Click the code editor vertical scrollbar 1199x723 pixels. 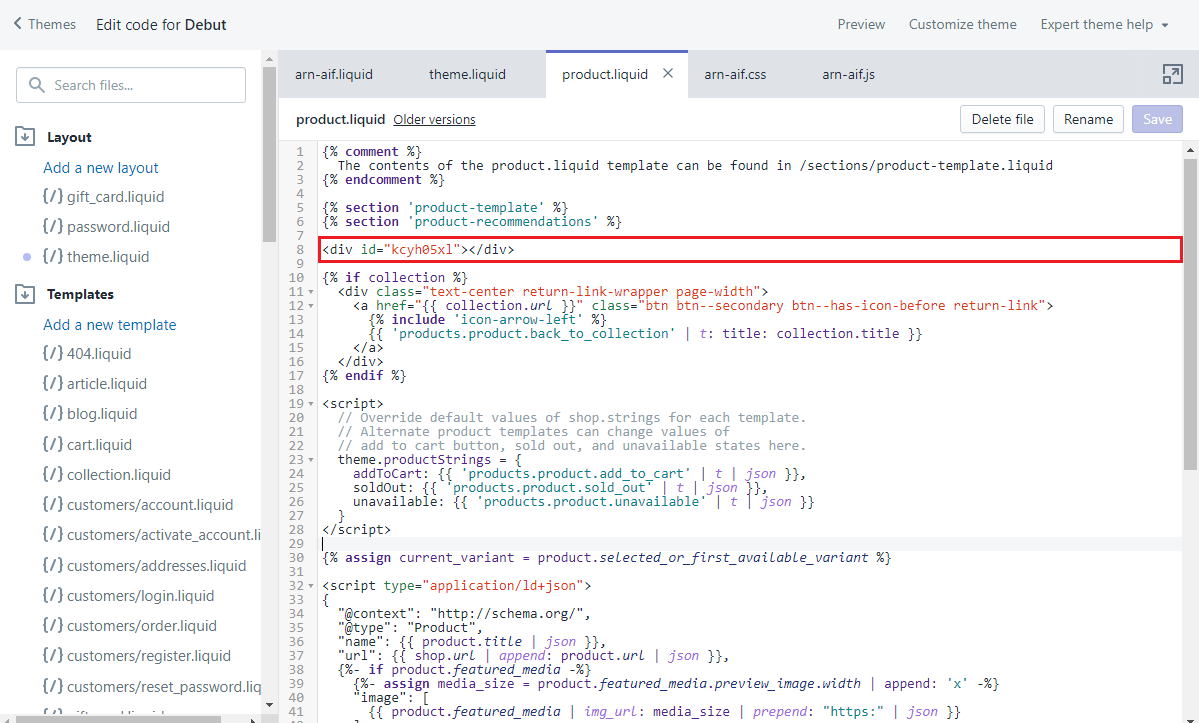tap(1191, 313)
